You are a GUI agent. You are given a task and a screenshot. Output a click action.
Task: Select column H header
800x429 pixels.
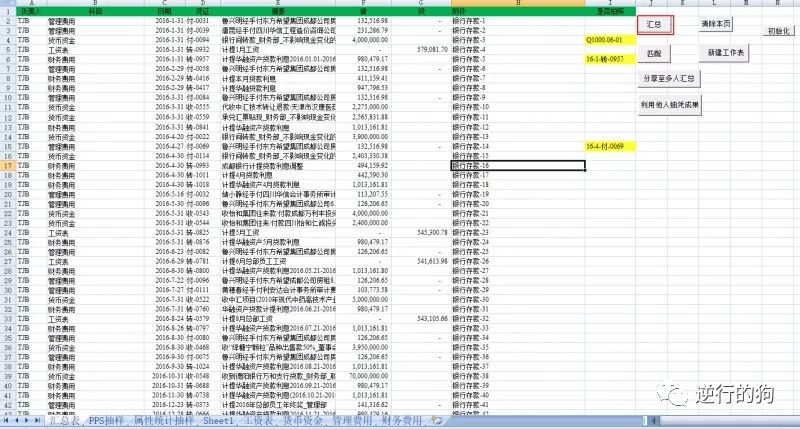(x=518, y=3)
